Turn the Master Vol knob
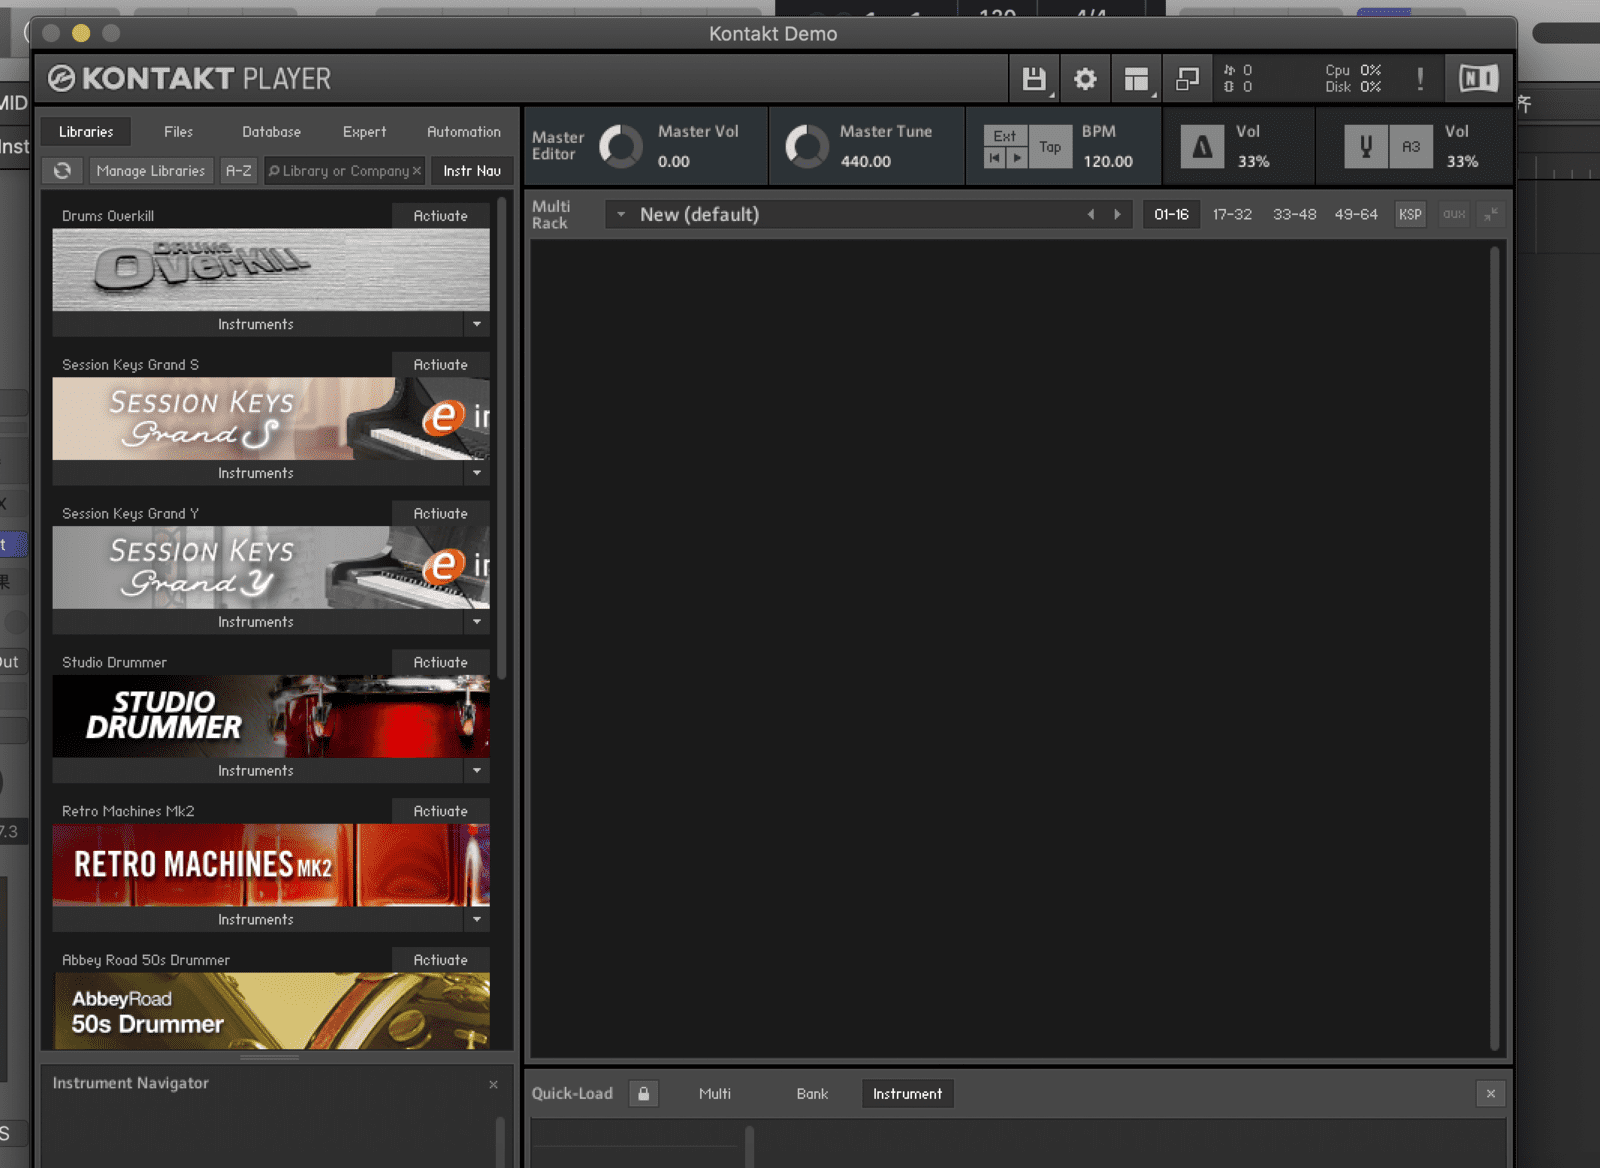This screenshot has height=1168, width=1600. pyautogui.click(x=621, y=147)
